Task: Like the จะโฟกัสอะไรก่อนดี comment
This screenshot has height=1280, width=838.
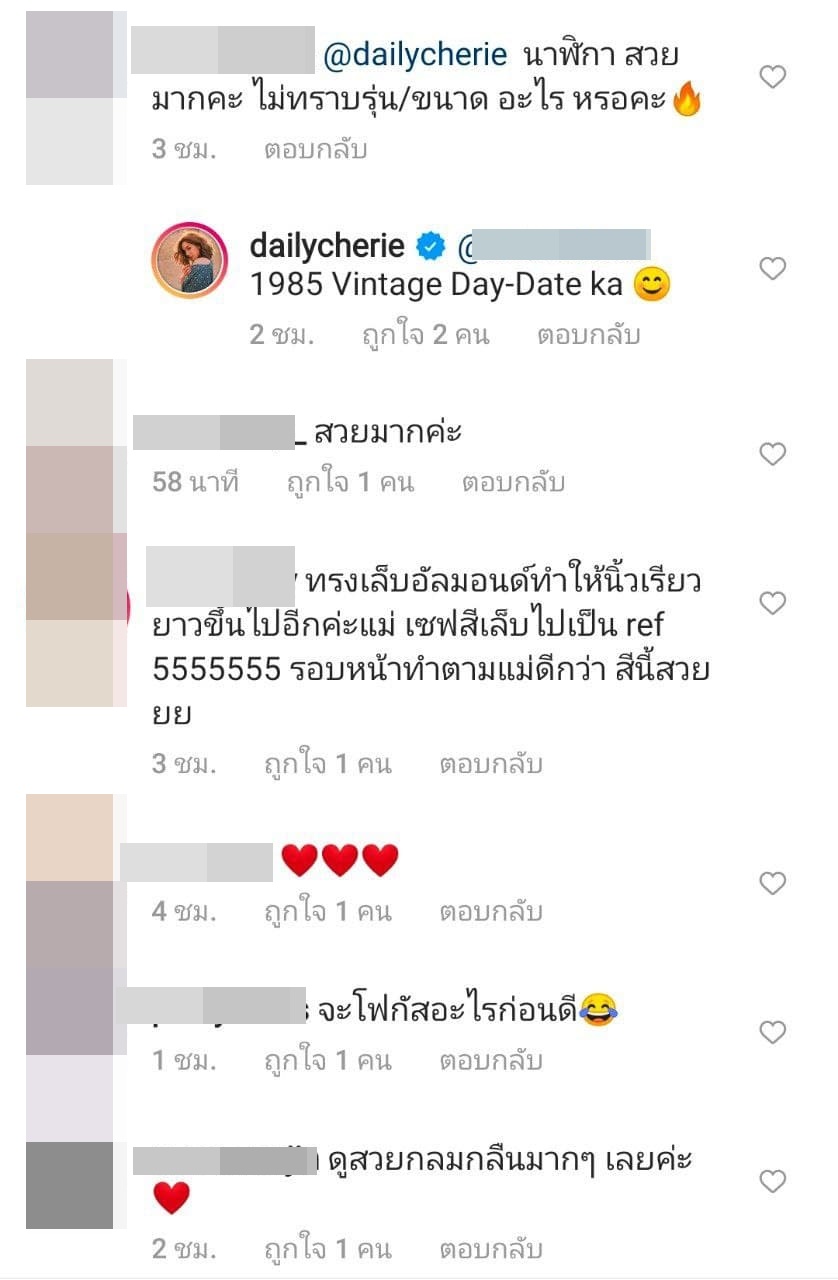Action: click(773, 1031)
